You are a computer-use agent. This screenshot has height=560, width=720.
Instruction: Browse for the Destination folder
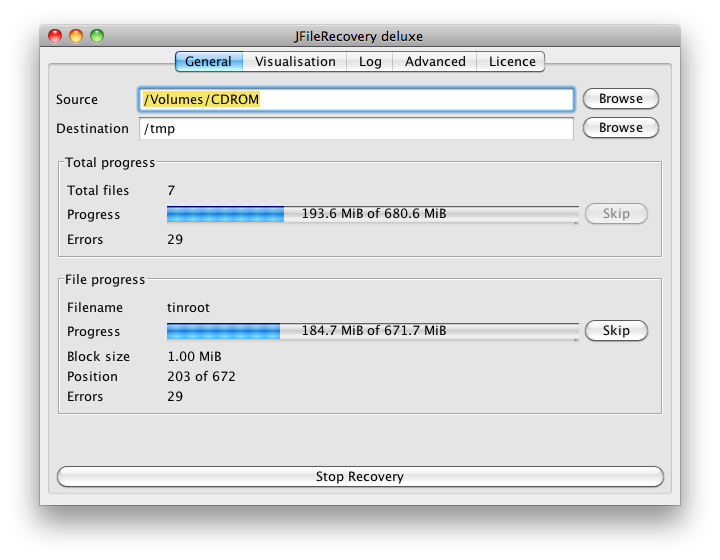(x=620, y=128)
